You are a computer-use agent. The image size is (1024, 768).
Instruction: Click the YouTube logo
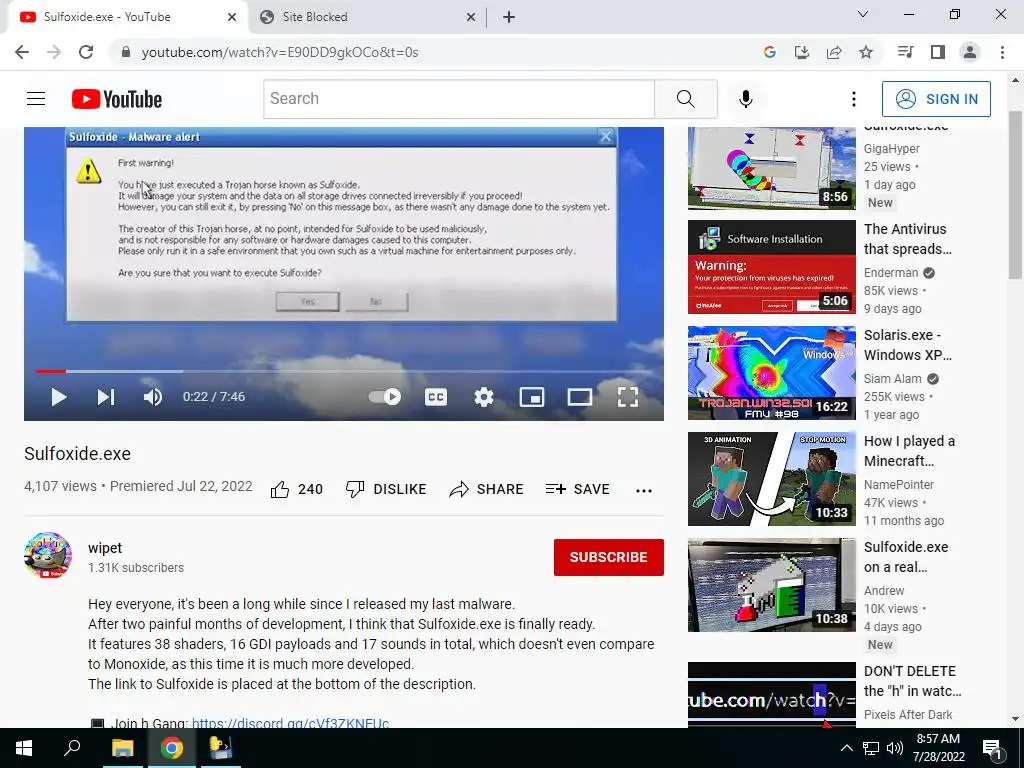[x=117, y=99]
